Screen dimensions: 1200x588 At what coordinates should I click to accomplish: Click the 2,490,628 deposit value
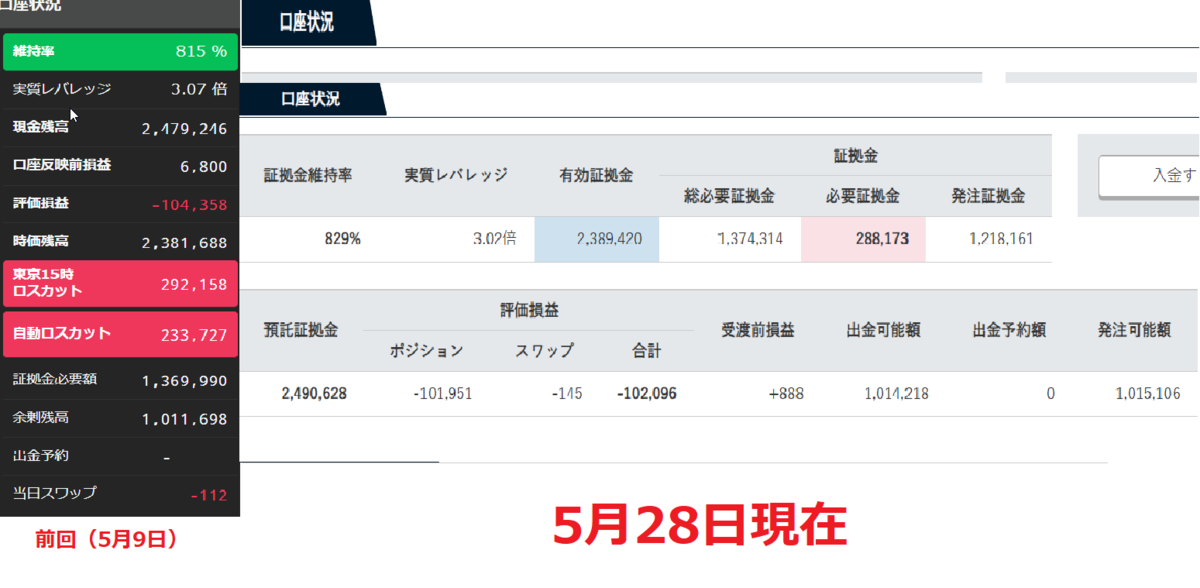pos(313,393)
